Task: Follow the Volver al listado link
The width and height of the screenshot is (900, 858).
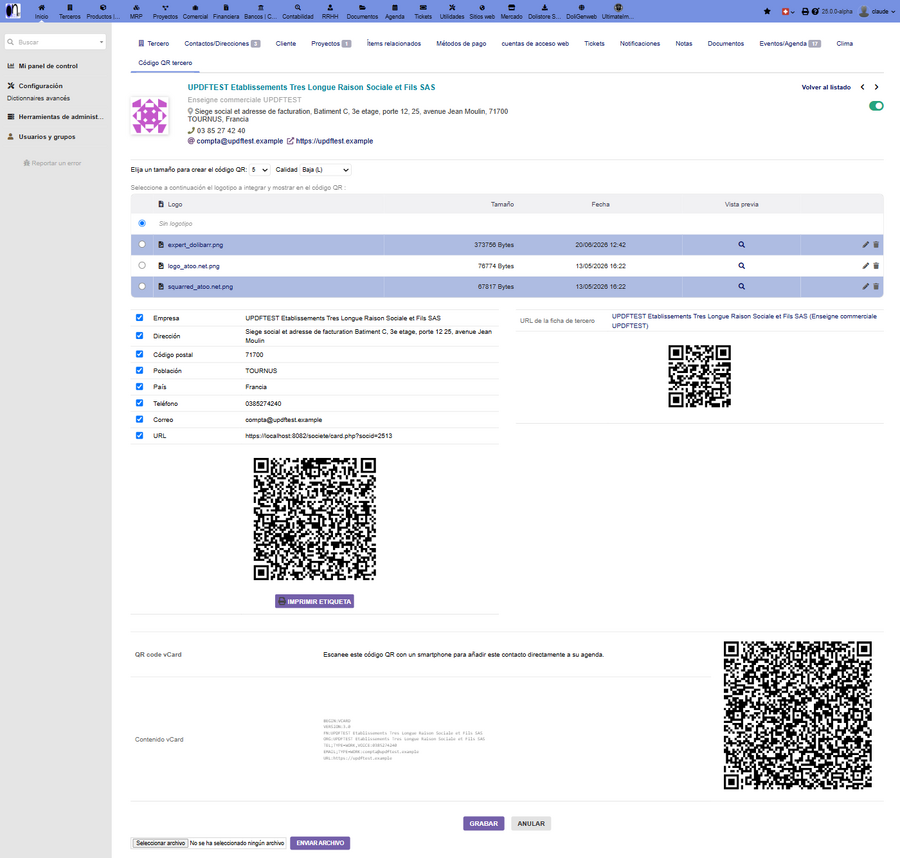Action: (826, 87)
